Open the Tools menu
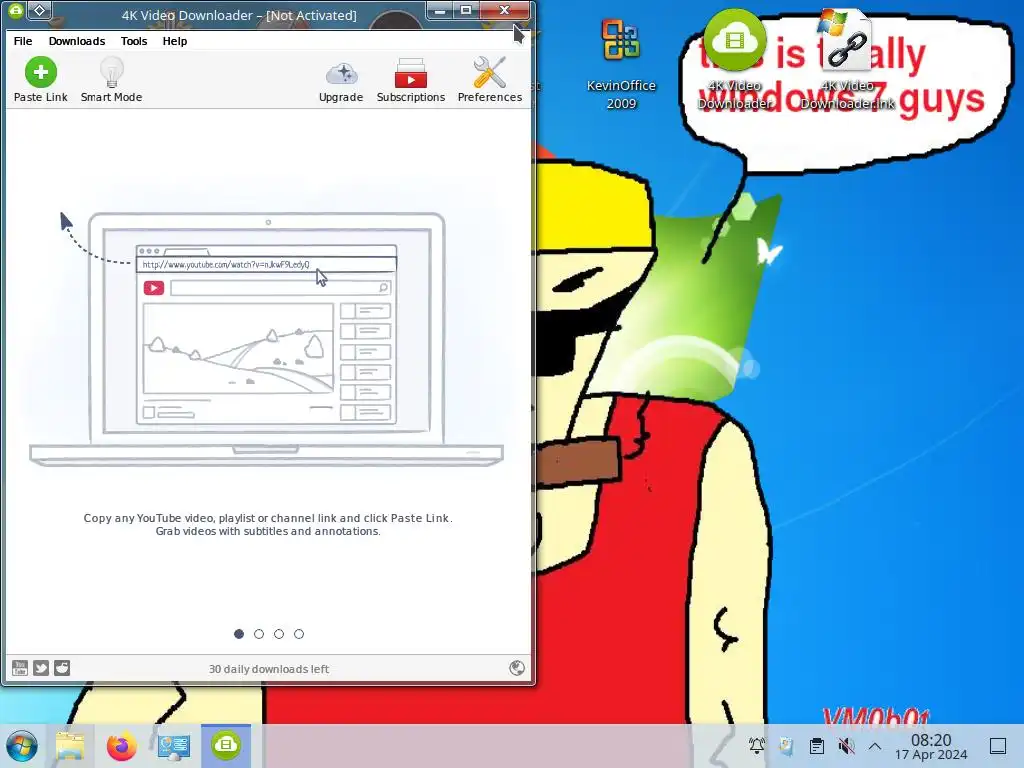 coord(134,40)
